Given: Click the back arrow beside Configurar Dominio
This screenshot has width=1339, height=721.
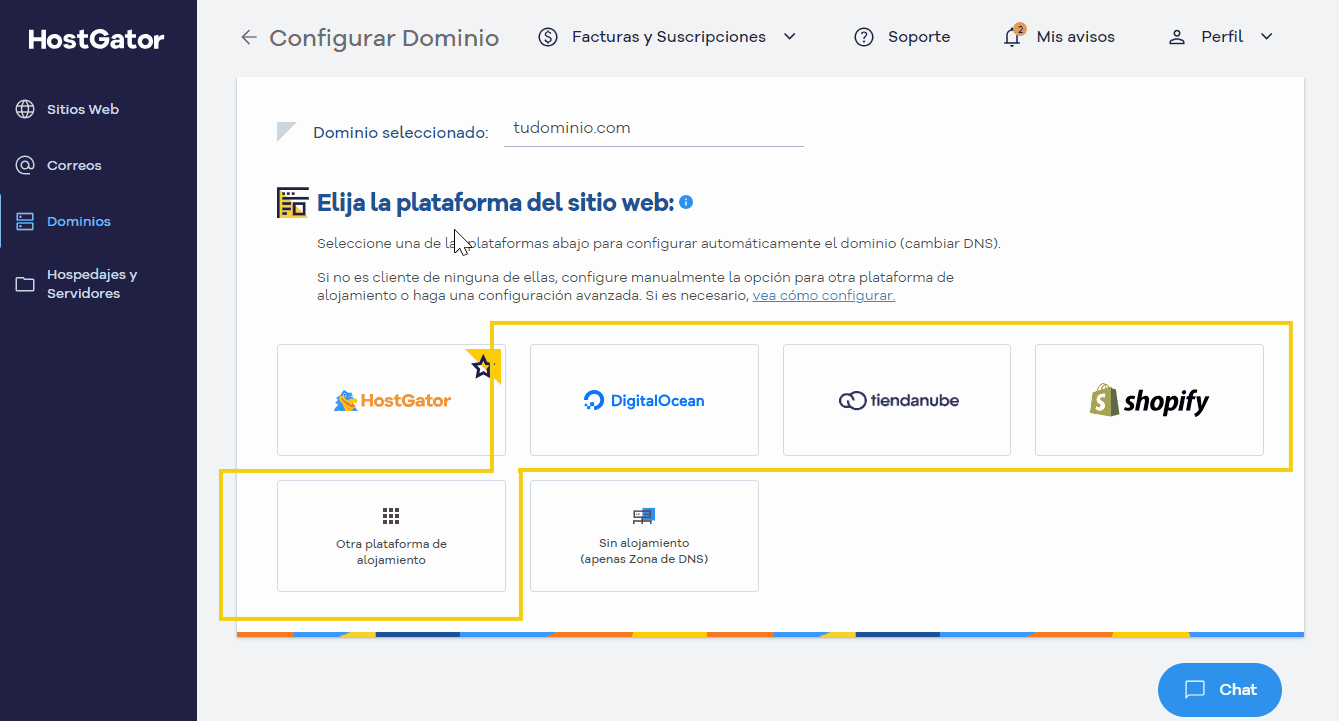Looking at the screenshot, I should point(248,38).
